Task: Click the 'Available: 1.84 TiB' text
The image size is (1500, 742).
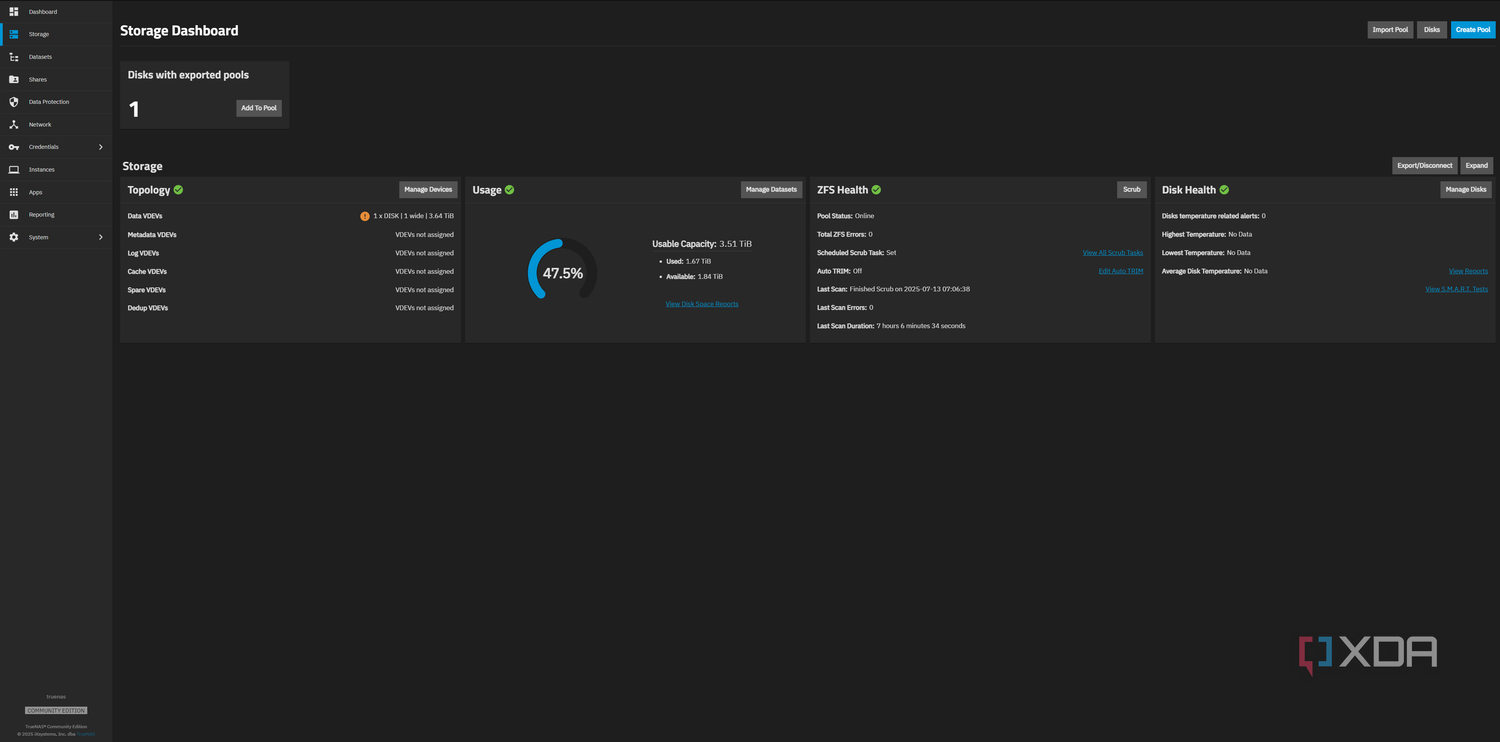Action: [694, 277]
